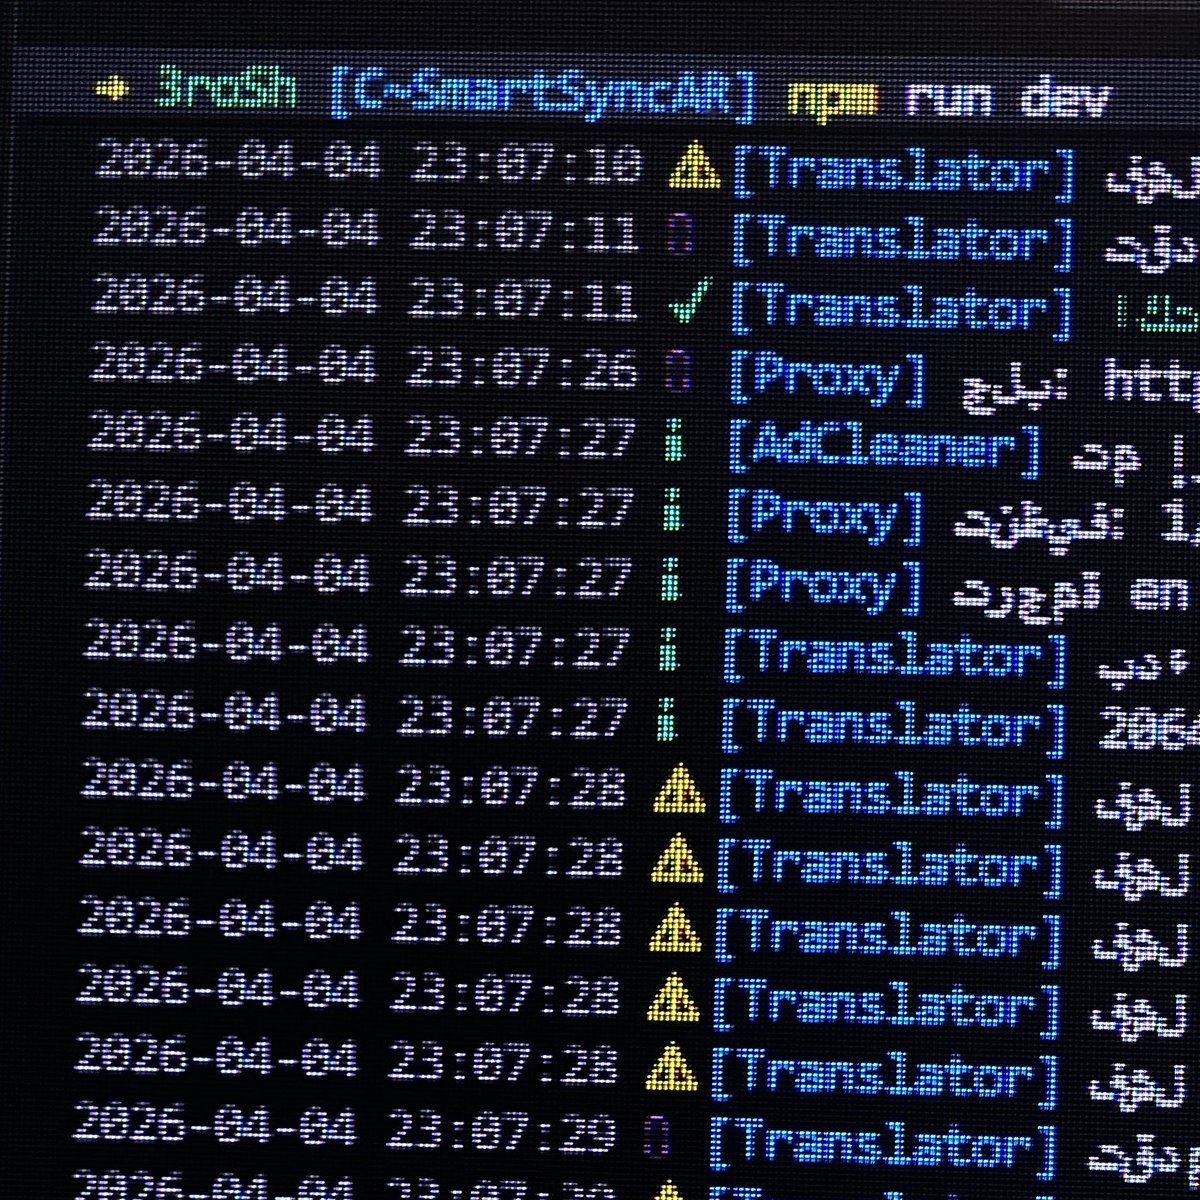Click the 'run dev' command text
1200x1200 pixels.
(1007, 100)
